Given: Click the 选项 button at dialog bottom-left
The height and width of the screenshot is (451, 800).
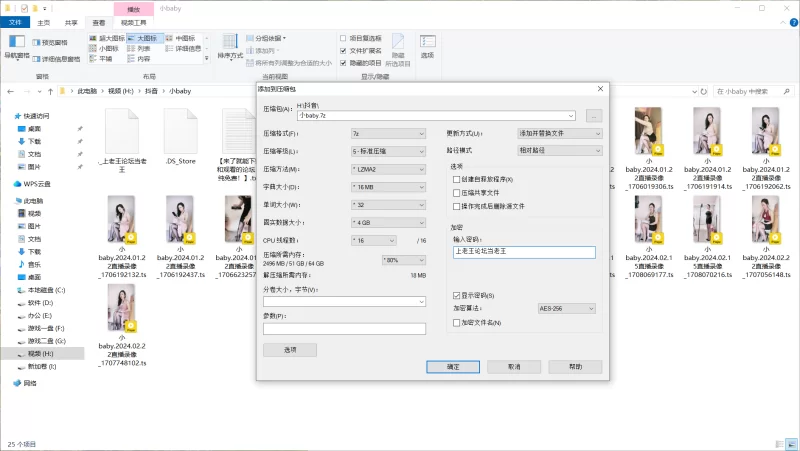Looking at the screenshot, I should pyautogui.click(x=290, y=350).
